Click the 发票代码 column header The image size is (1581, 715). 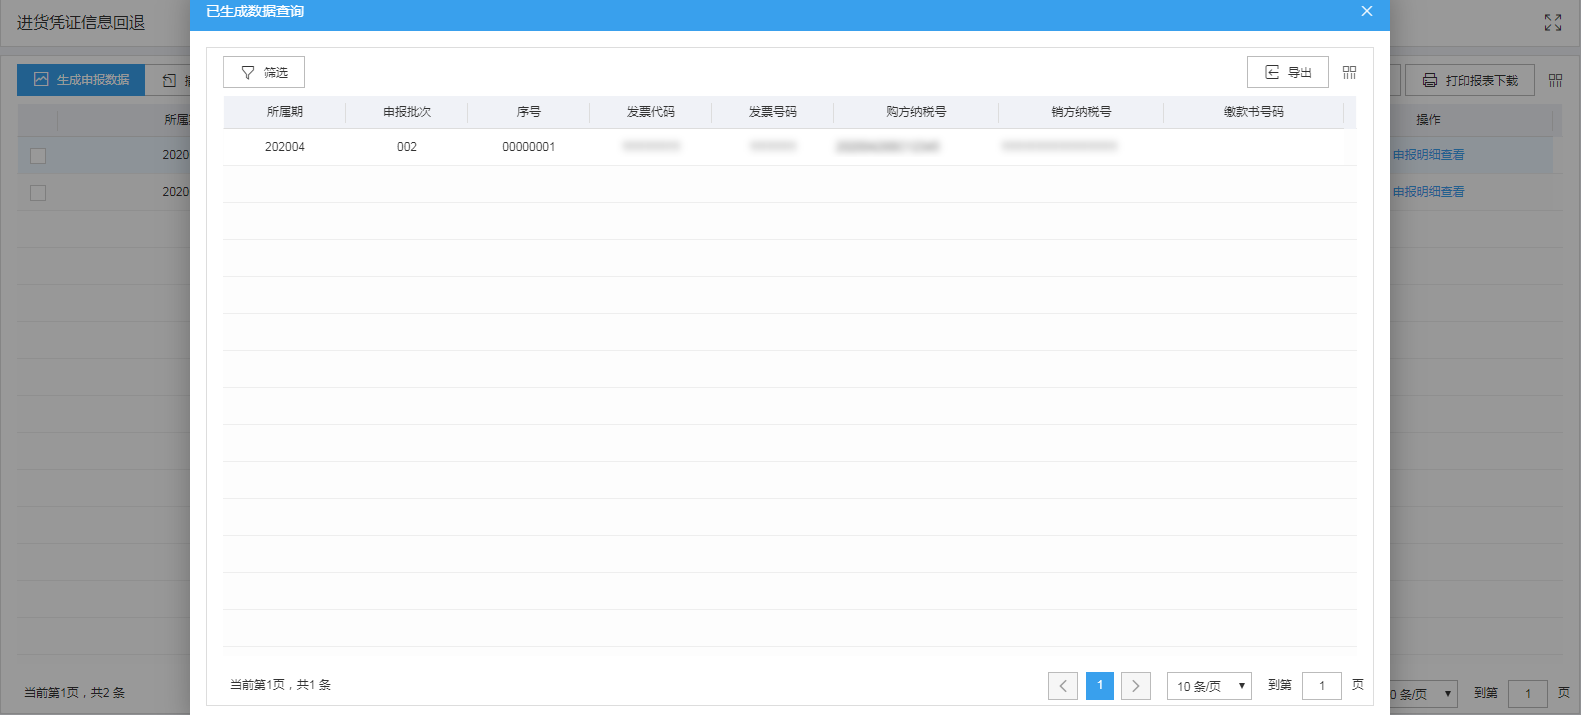coord(651,112)
